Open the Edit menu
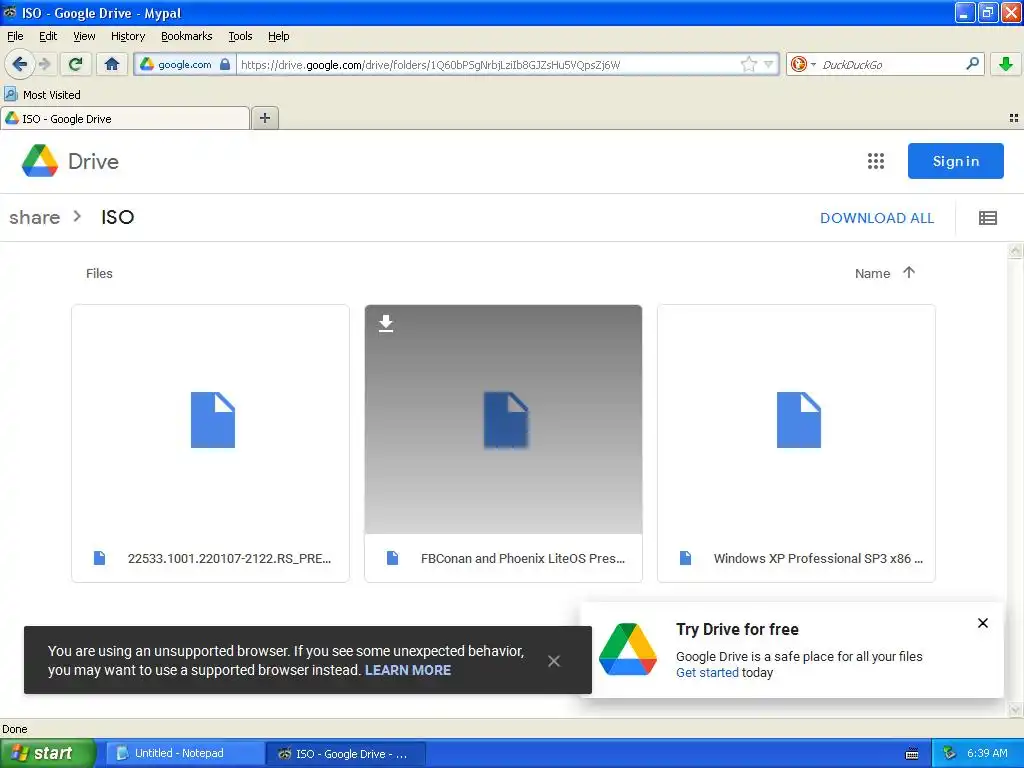 [48, 36]
